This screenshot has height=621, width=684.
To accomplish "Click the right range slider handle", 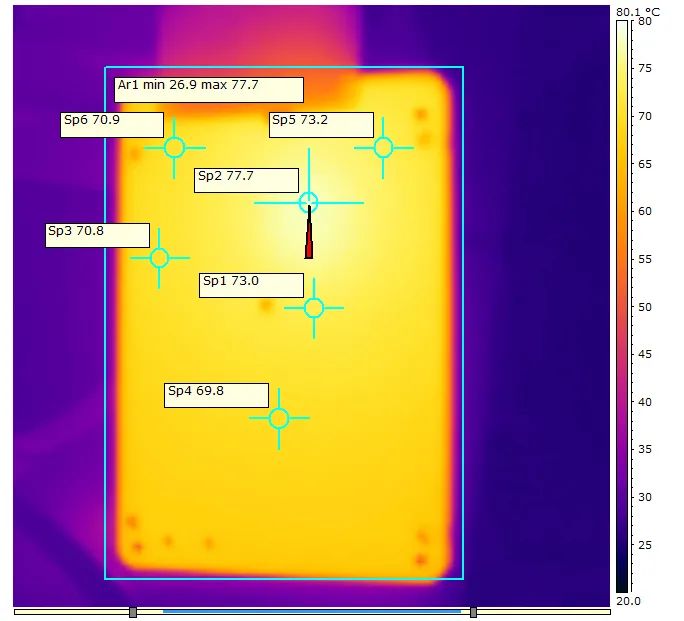I will (x=473, y=612).
